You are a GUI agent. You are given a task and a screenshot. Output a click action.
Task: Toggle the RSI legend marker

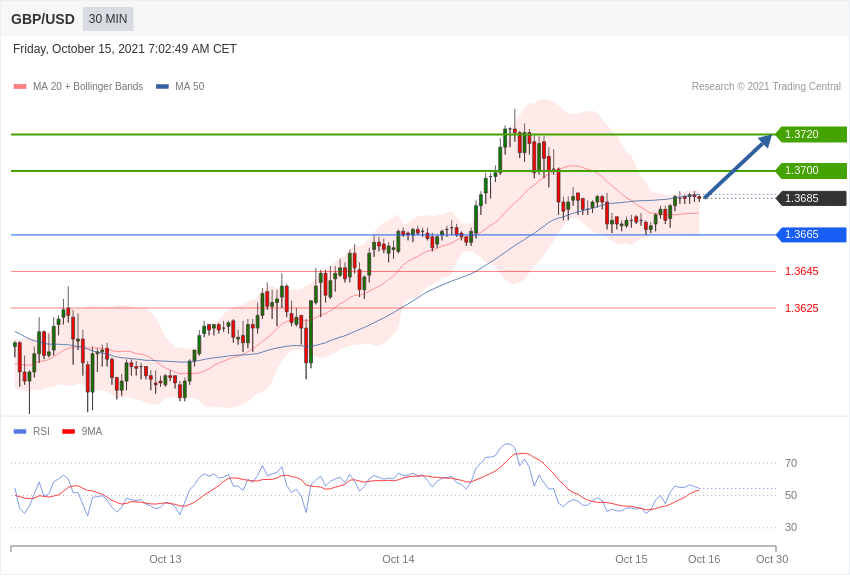point(20,432)
